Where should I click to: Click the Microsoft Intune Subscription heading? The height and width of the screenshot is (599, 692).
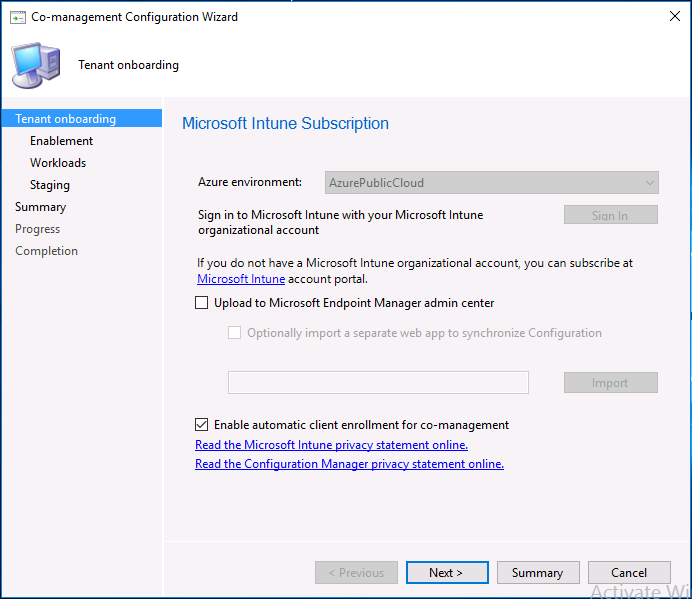(286, 124)
